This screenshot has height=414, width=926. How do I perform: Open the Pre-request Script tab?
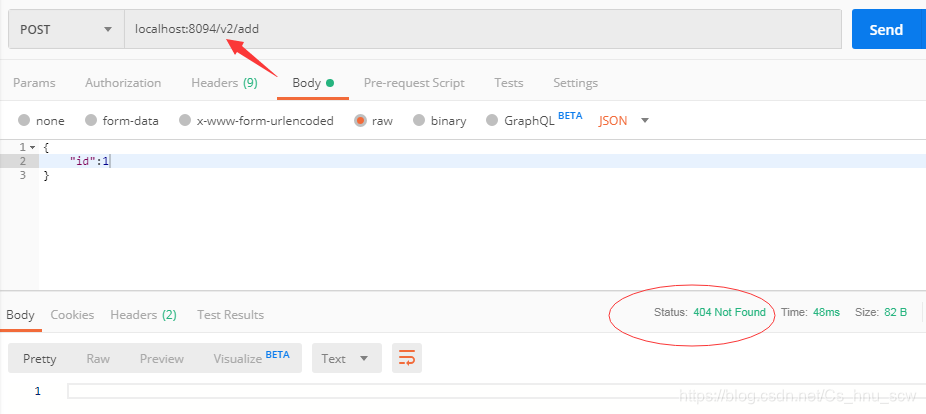click(x=414, y=83)
